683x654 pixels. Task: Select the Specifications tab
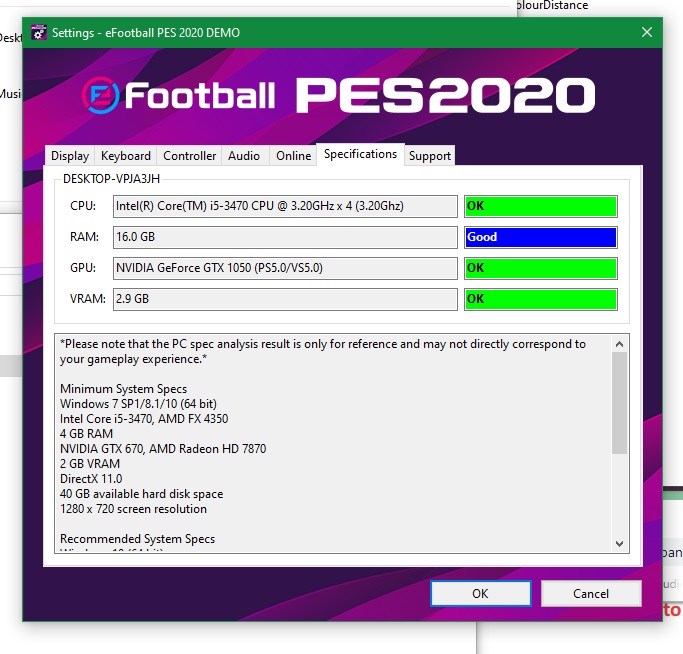pyautogui.click(x=360, y=154)
